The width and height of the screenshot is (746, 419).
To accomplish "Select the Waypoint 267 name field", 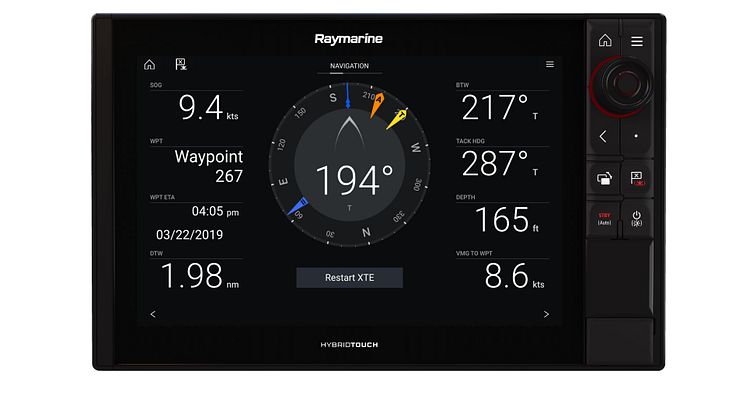I will 208,166.
